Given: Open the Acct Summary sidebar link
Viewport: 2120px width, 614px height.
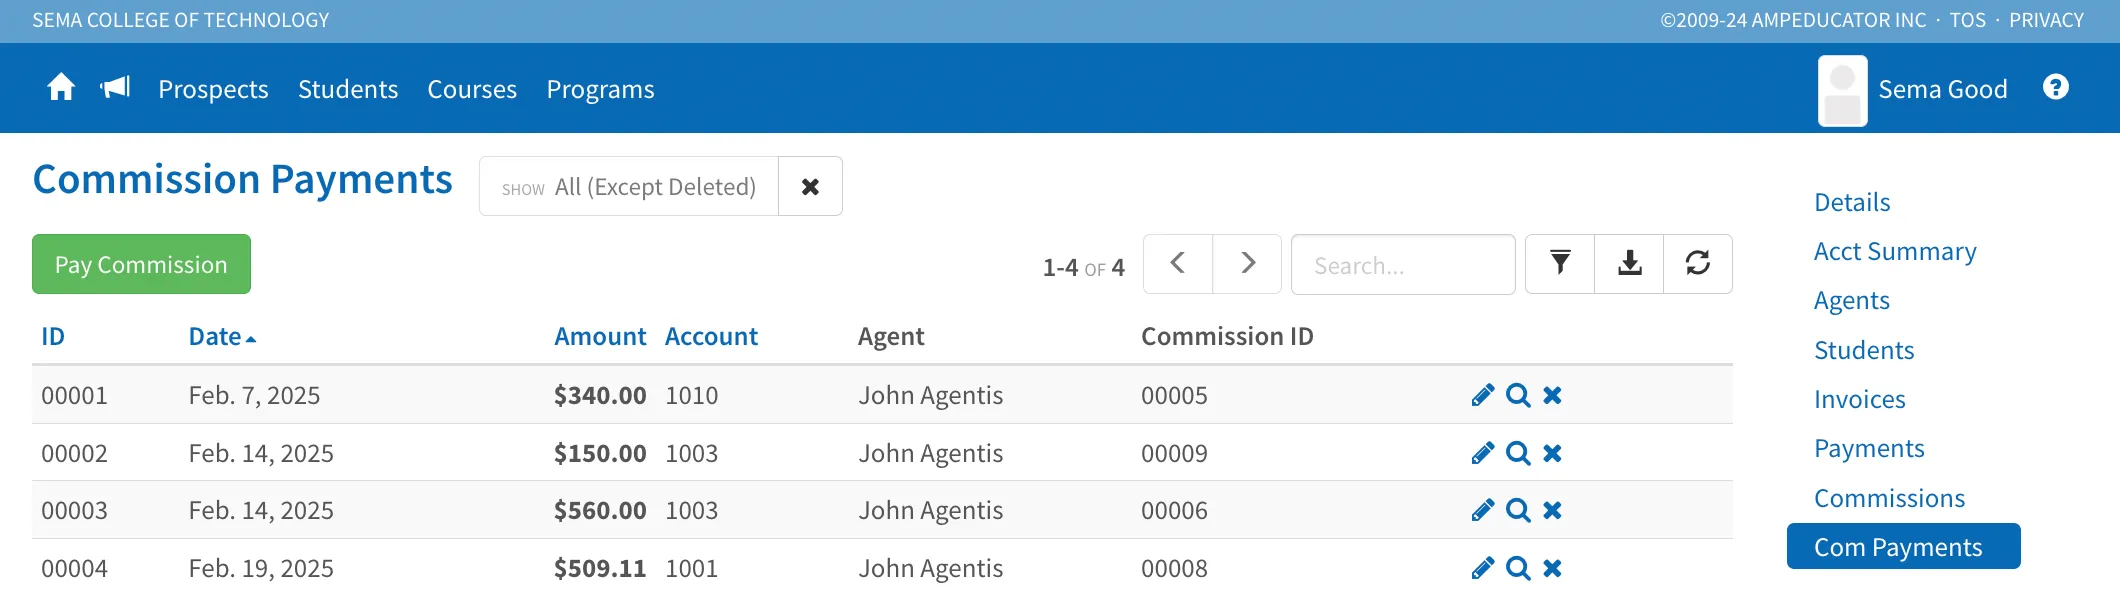Looking at the screenshot, I should 1895,252.
